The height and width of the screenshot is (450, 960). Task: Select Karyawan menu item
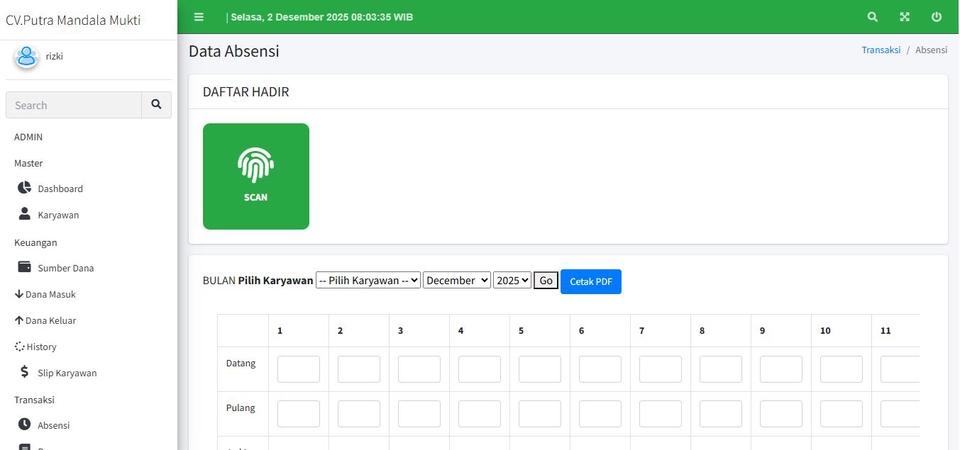(58, 215)
